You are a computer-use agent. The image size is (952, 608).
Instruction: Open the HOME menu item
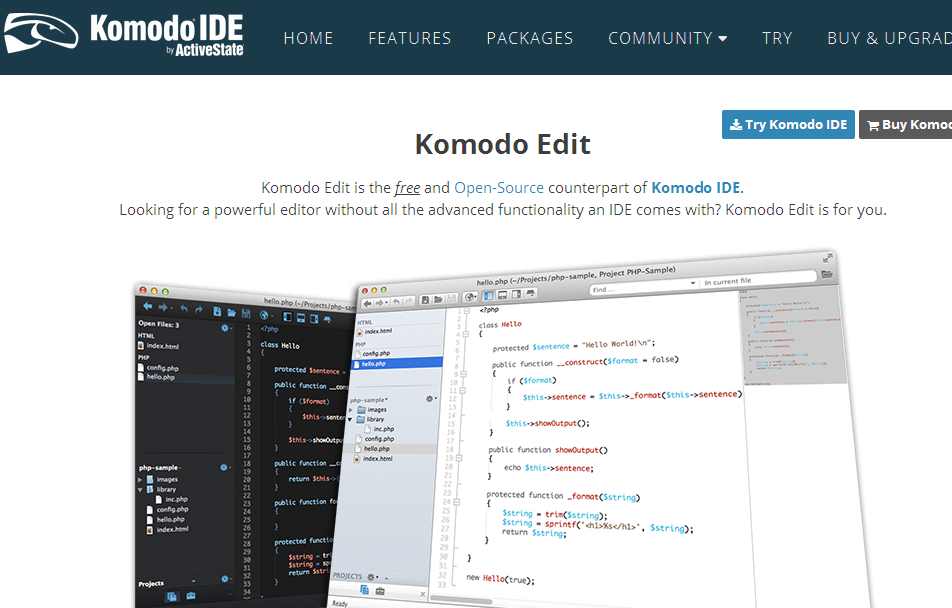(x=308, y=38)
